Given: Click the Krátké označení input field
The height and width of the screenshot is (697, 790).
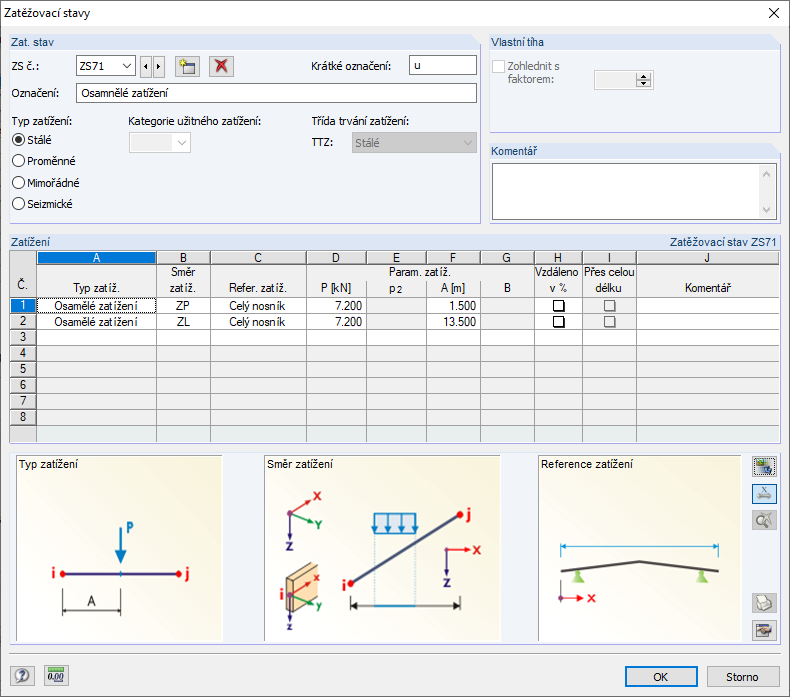Looking at the screenshot, I should pyautogui.click(x=443, y=66).
